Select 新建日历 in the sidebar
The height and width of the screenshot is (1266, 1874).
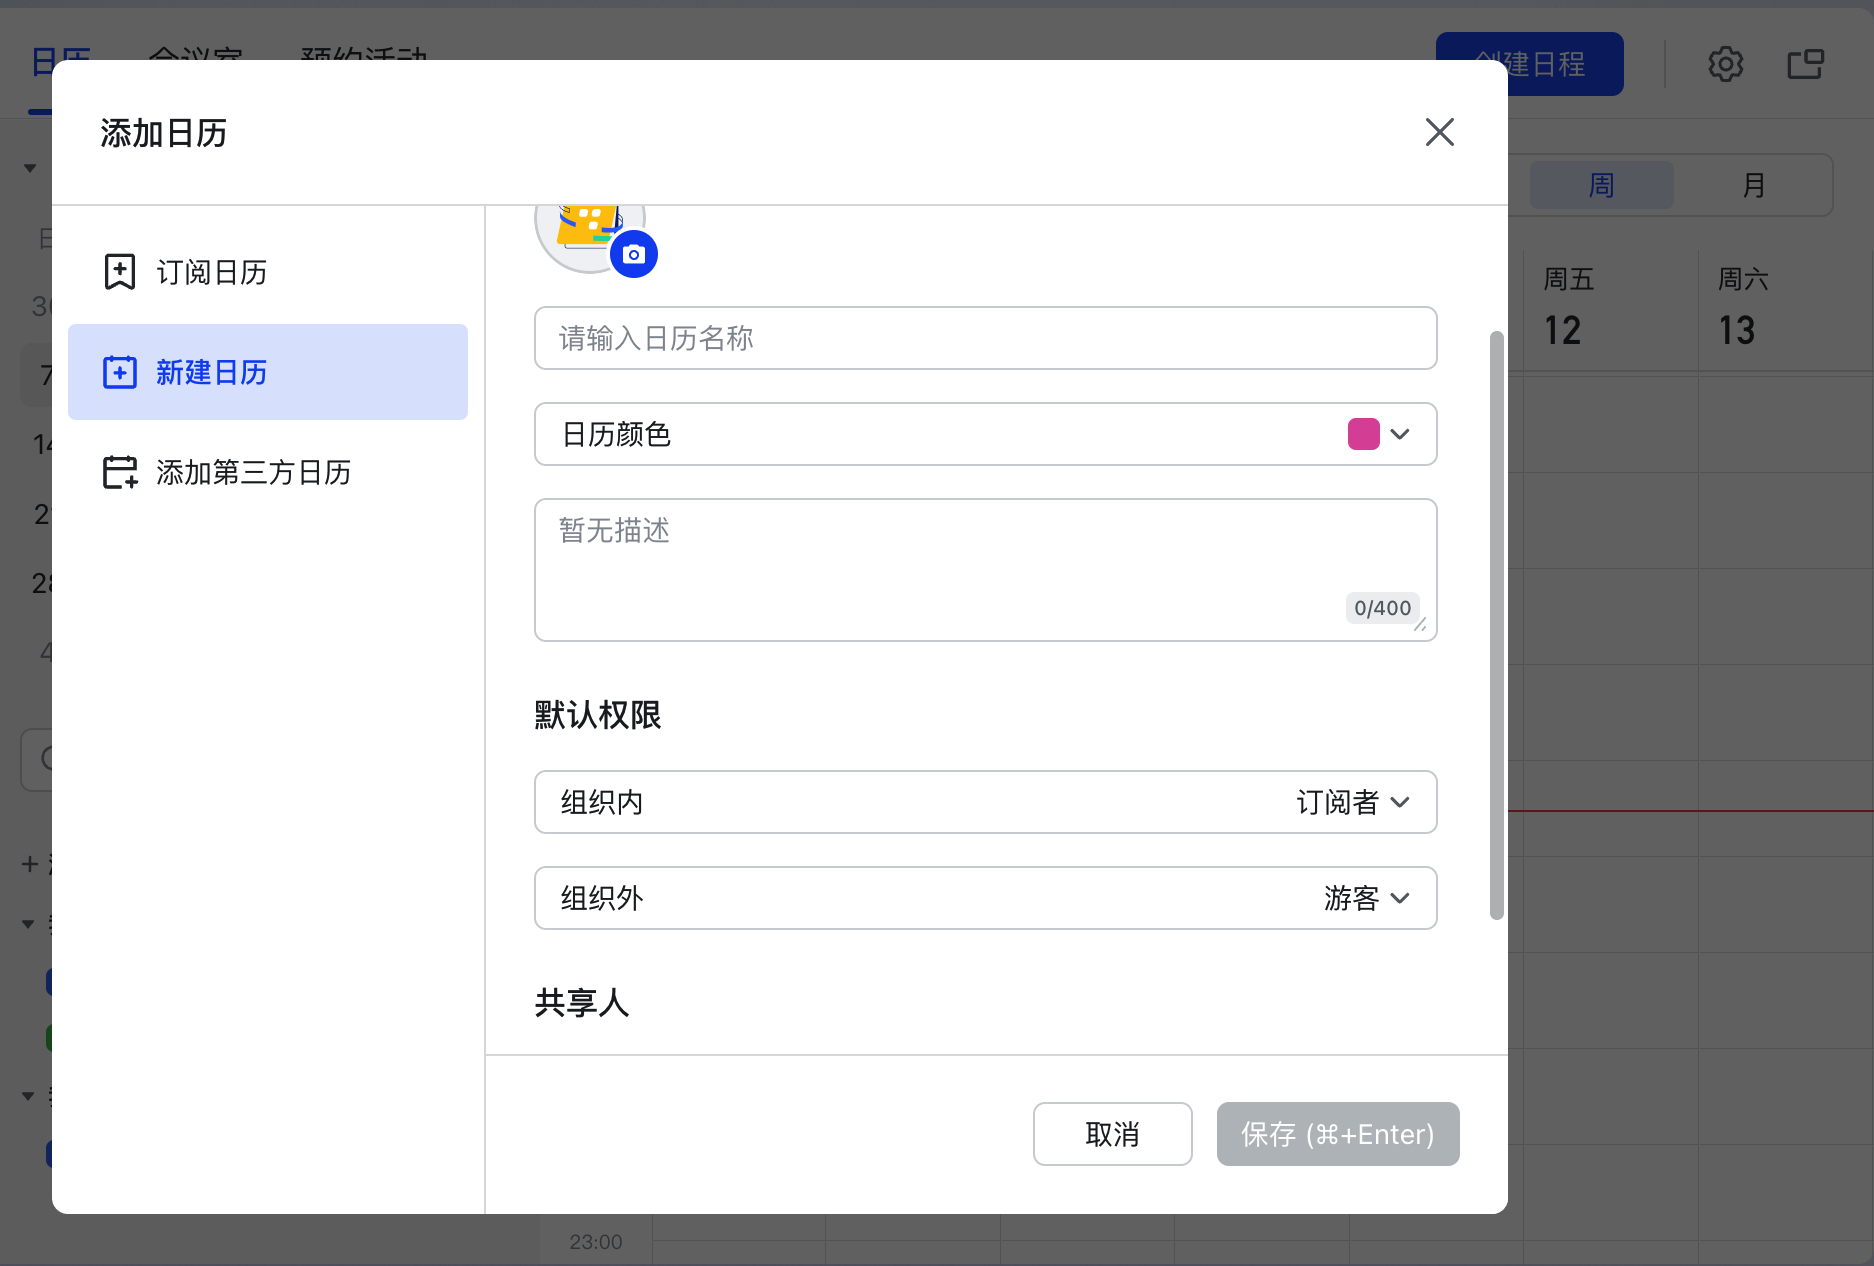click(268, 372)
